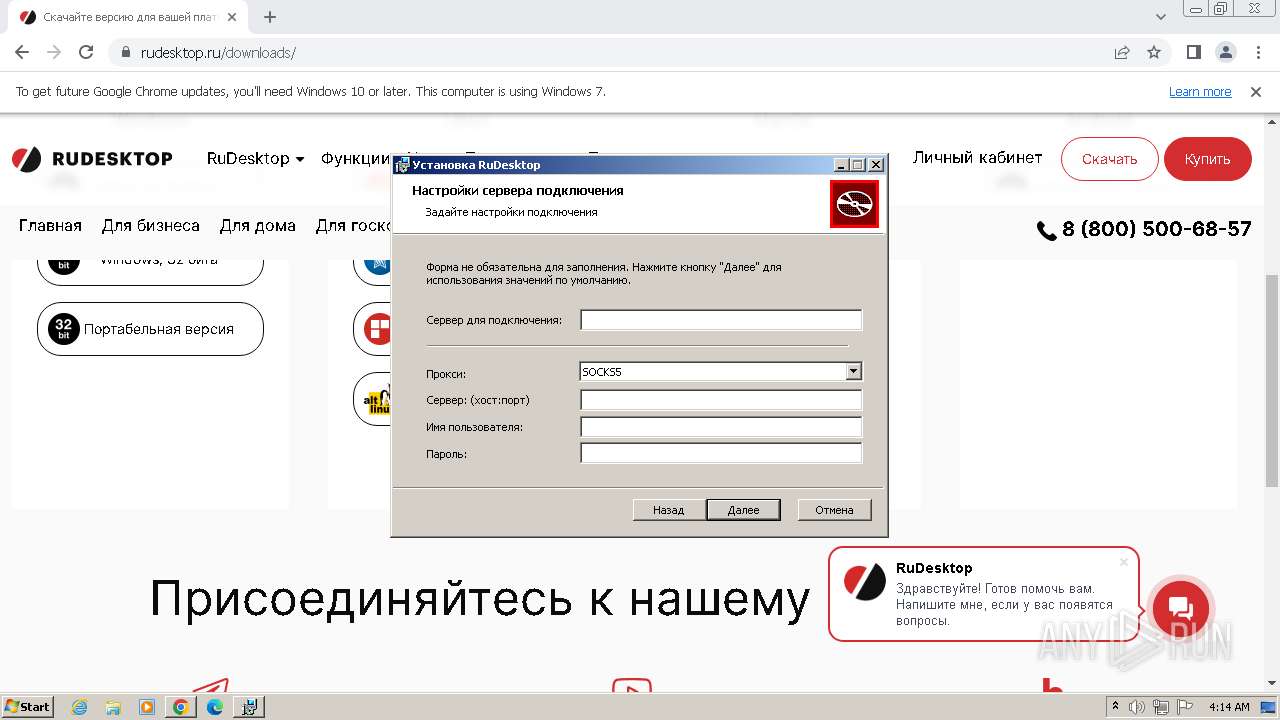The height and width of the screenshot is (720, 1280).
Task: Focus the Имя пользователя input field
Action: tap(721, 427)
